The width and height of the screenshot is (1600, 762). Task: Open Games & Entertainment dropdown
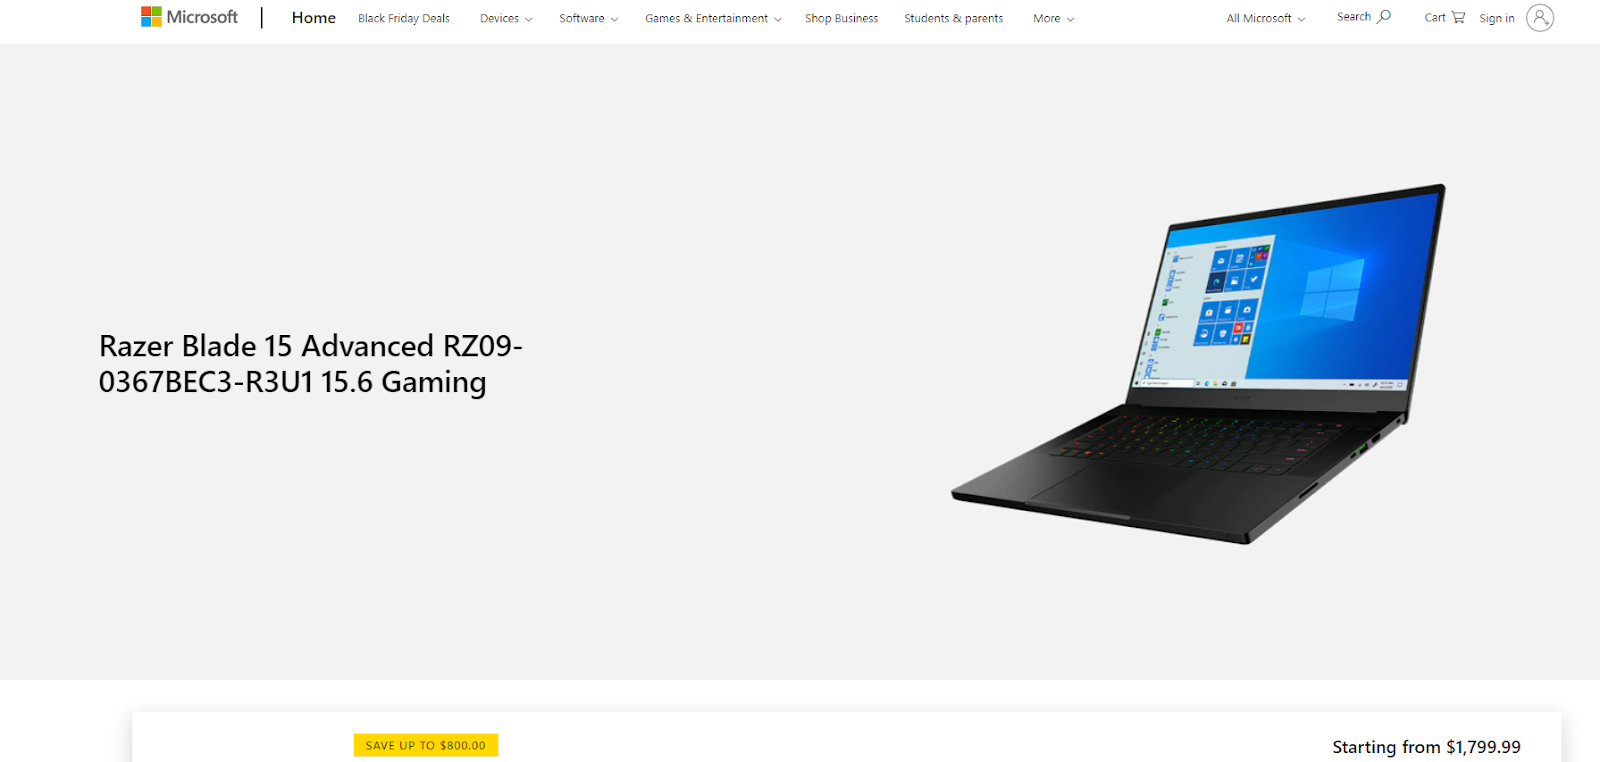713,18
